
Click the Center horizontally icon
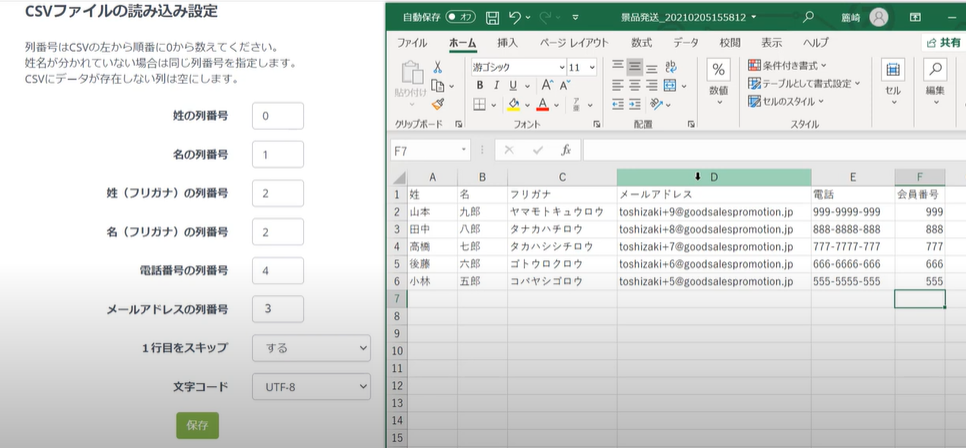tap(635, 86)
